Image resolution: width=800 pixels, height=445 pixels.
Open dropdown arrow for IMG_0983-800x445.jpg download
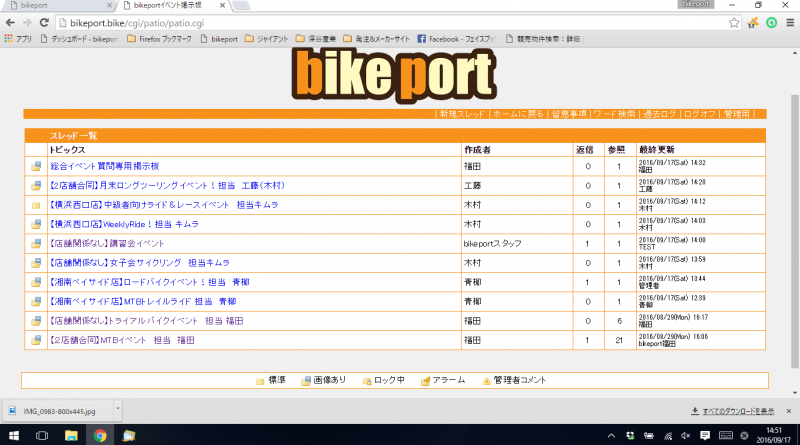pos(118,409)
